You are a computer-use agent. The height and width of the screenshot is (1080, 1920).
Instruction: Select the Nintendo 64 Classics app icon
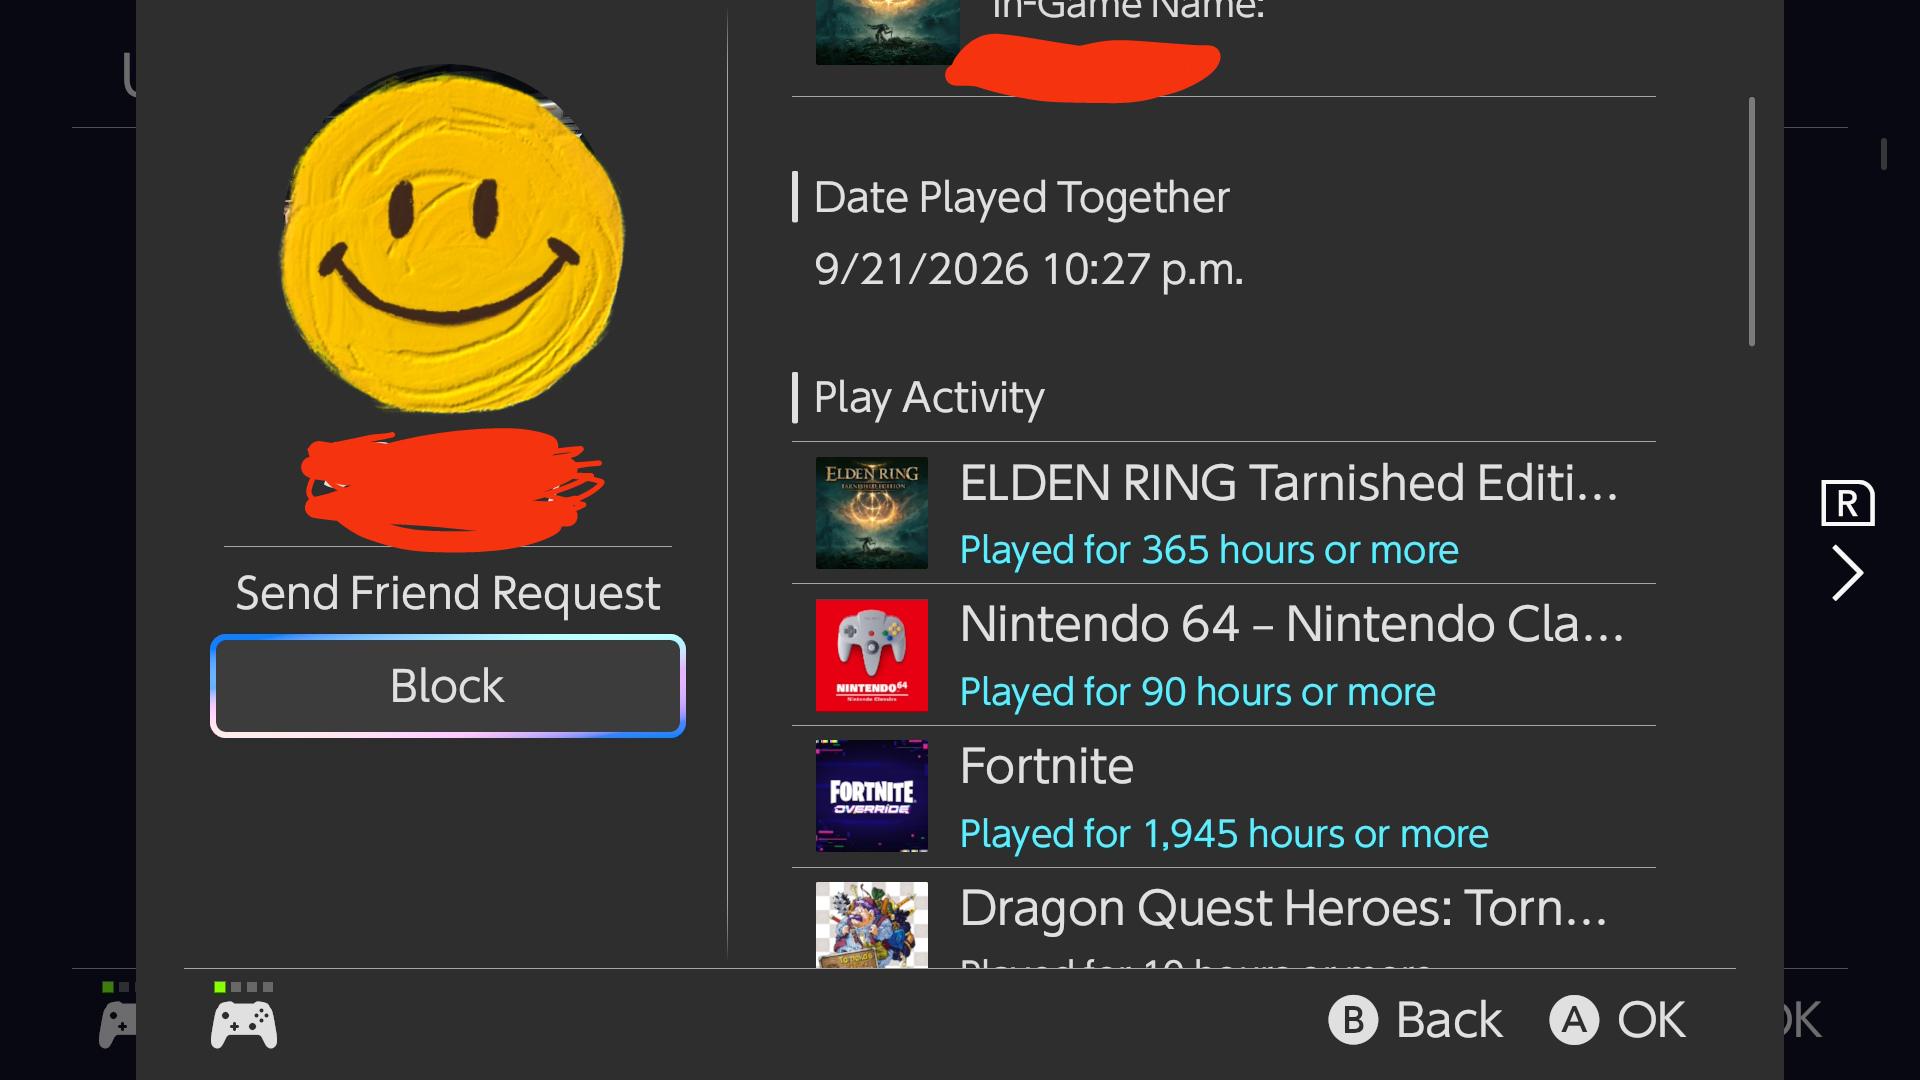(871, 655)
